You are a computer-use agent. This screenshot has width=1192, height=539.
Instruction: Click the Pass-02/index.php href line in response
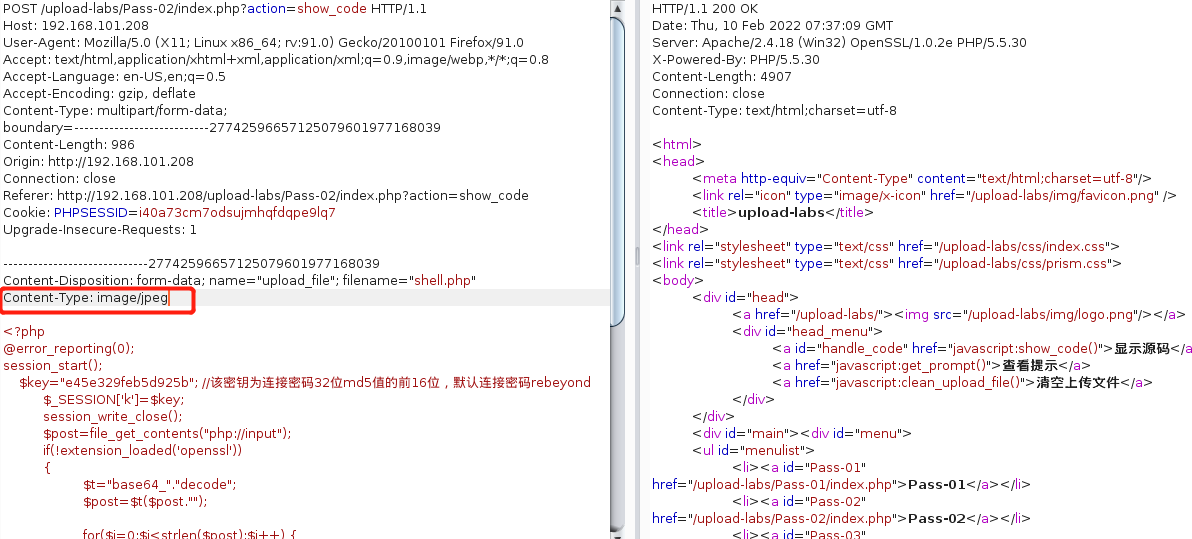[841, 518]
